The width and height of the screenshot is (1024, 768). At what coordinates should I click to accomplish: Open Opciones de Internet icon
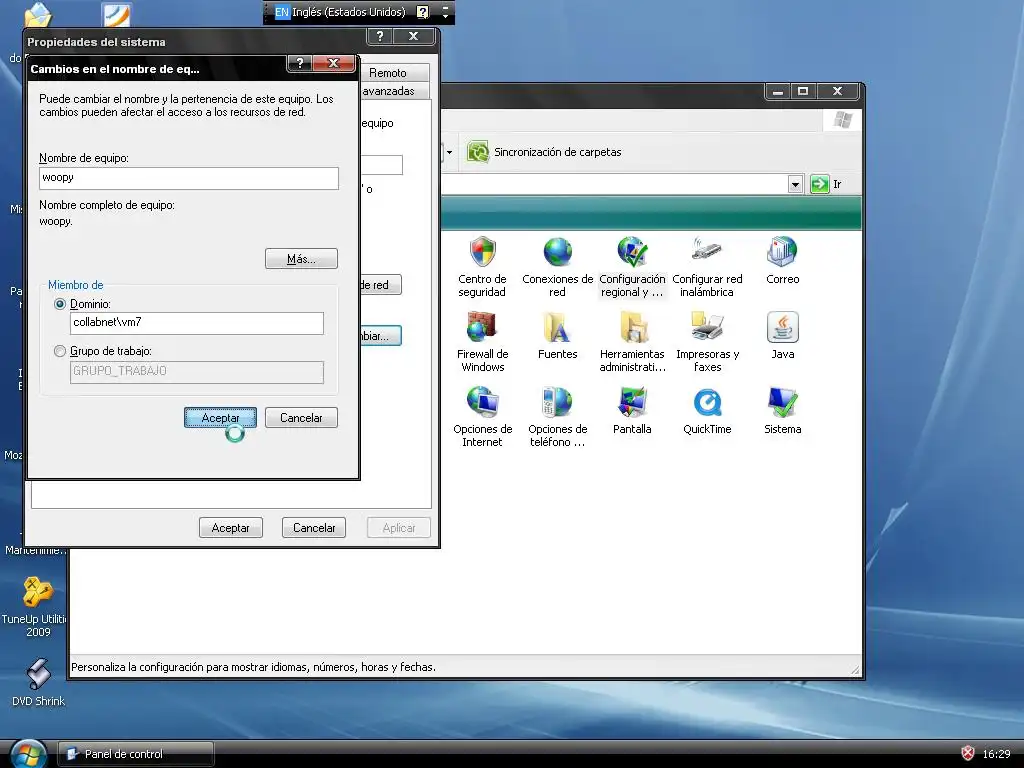(482, 402)
